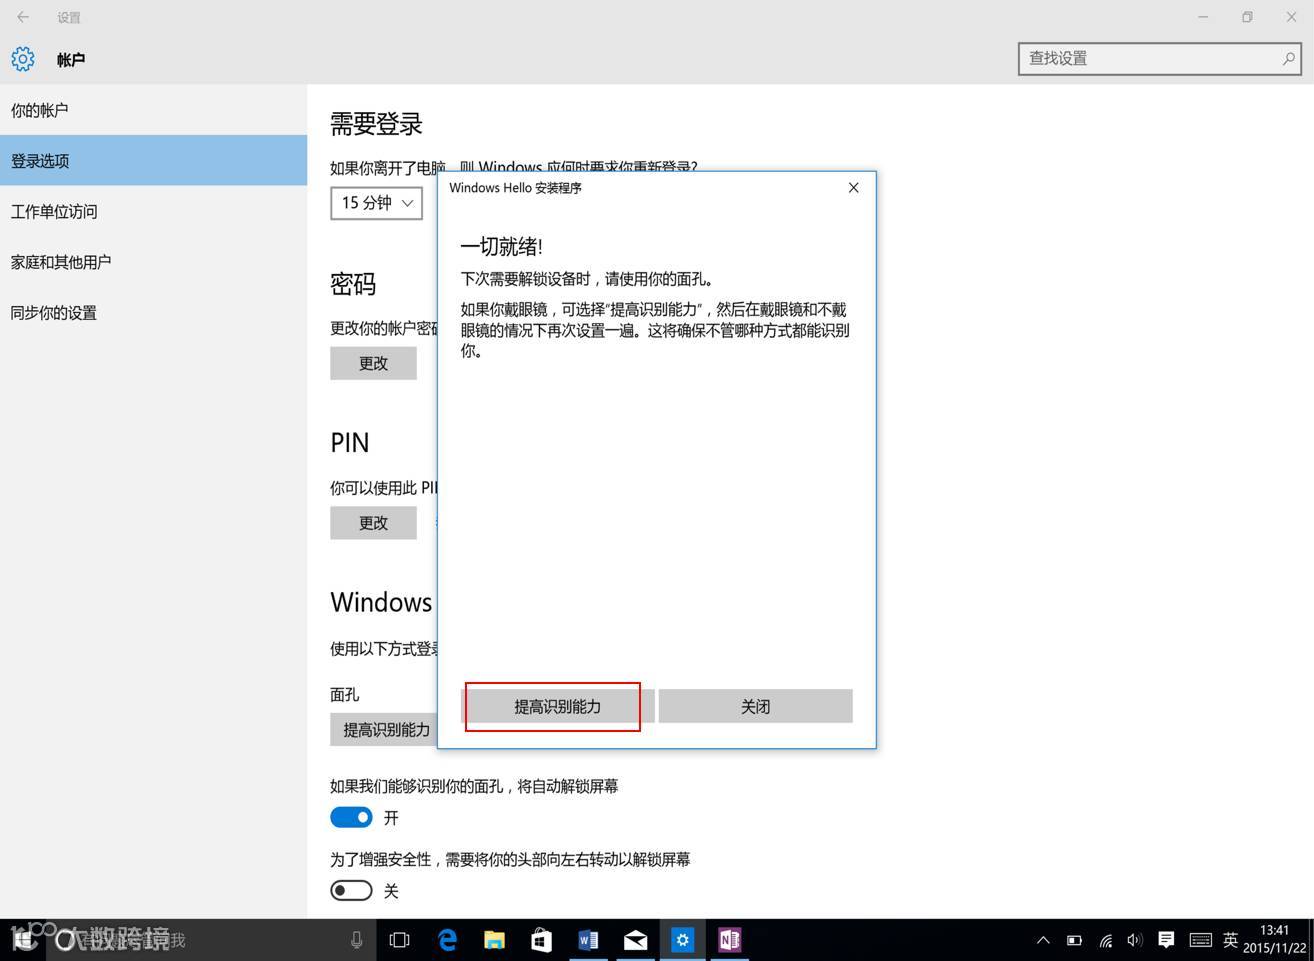Check the battery status icon

[x=1074, y=940]
